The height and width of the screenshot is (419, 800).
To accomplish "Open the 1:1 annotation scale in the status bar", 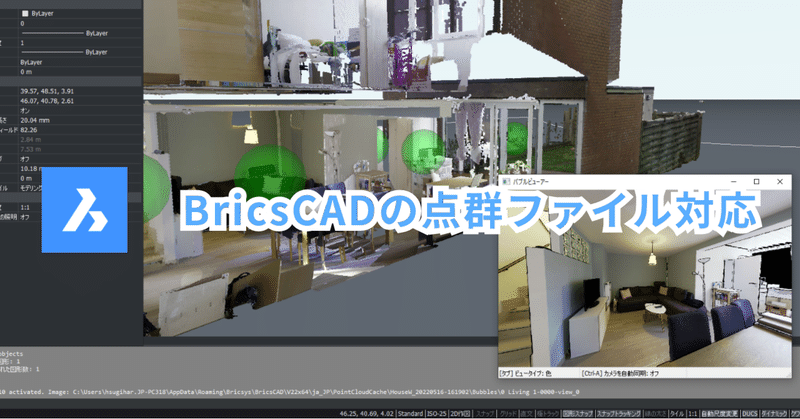I will pyautogui.click(x=693, y=413).
